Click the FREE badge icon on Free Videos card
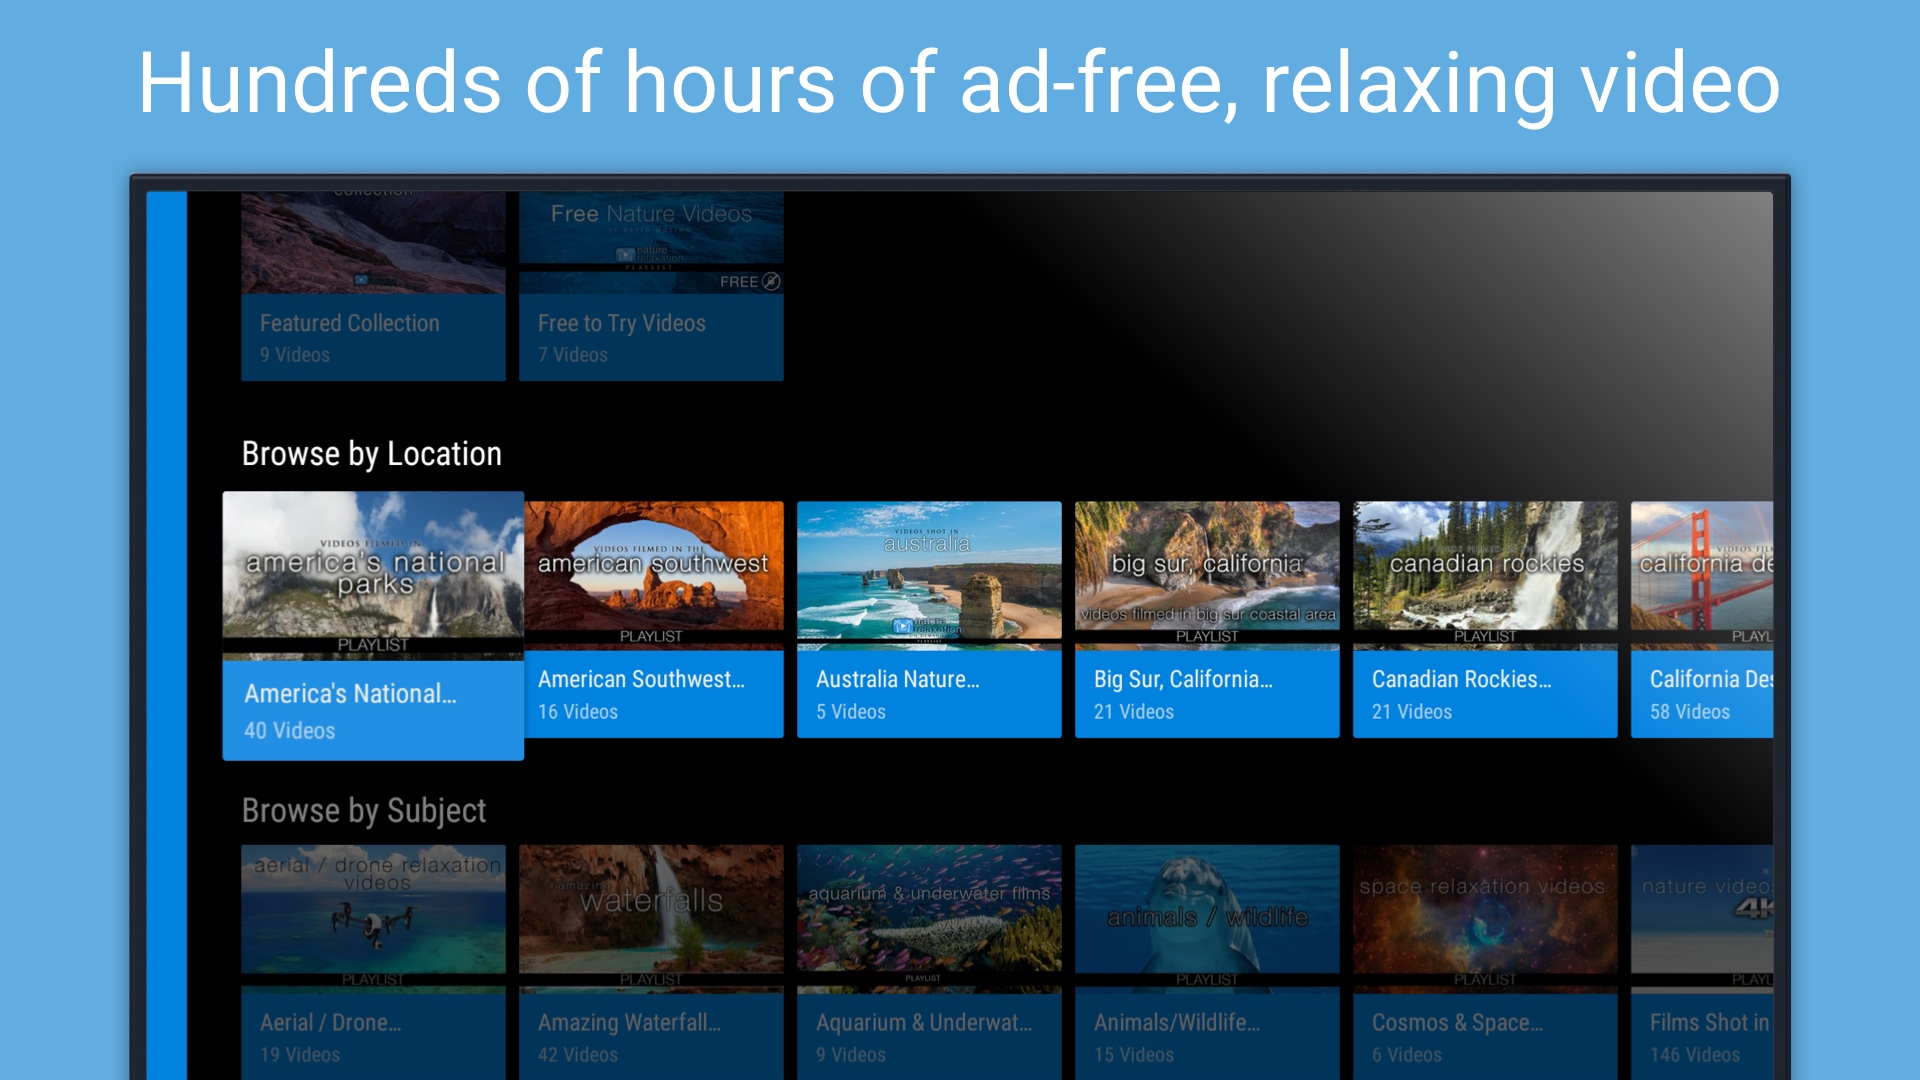 click(x=771, y=282)
